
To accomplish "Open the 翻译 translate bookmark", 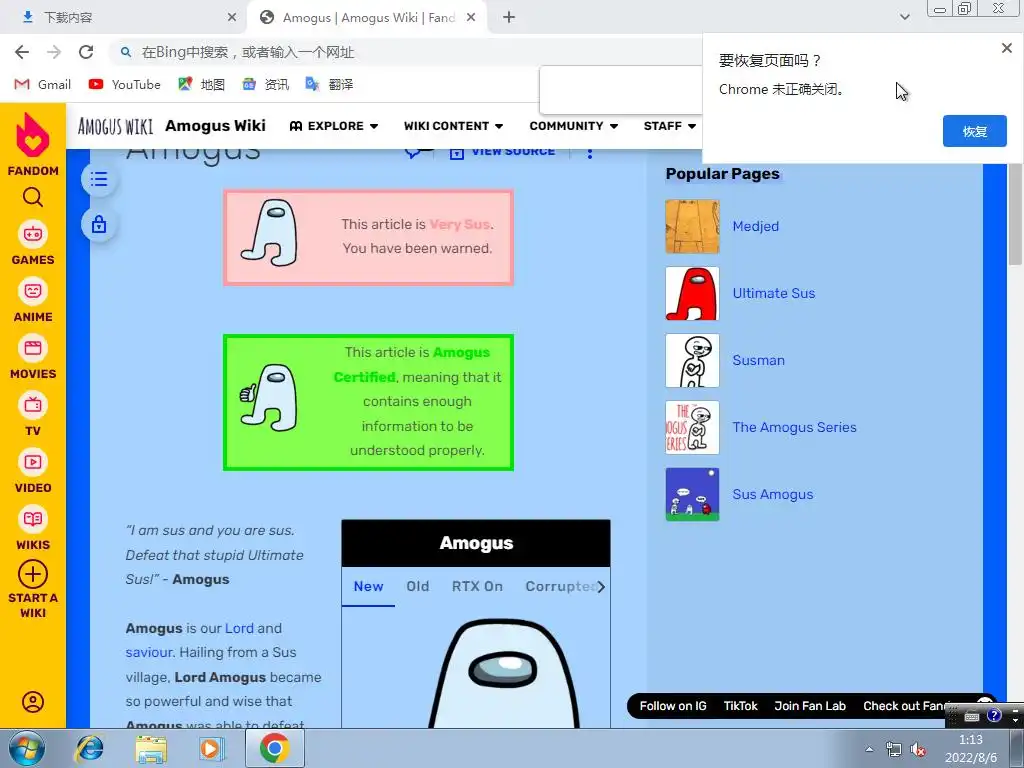I will pos(330,84).
